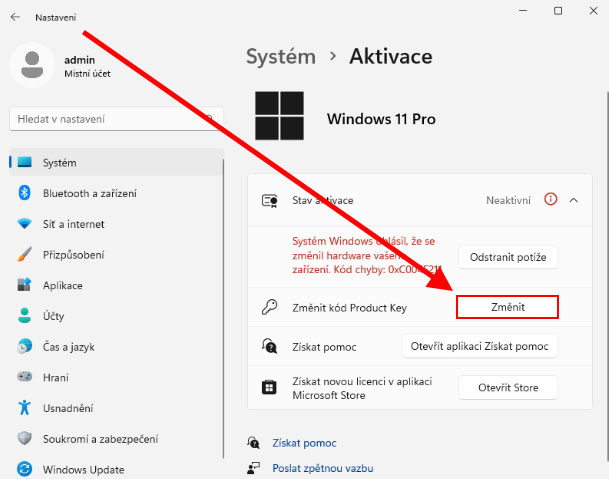
Task: Click the red info icon beside Neaktivní
Action: [x=550, y=199]
